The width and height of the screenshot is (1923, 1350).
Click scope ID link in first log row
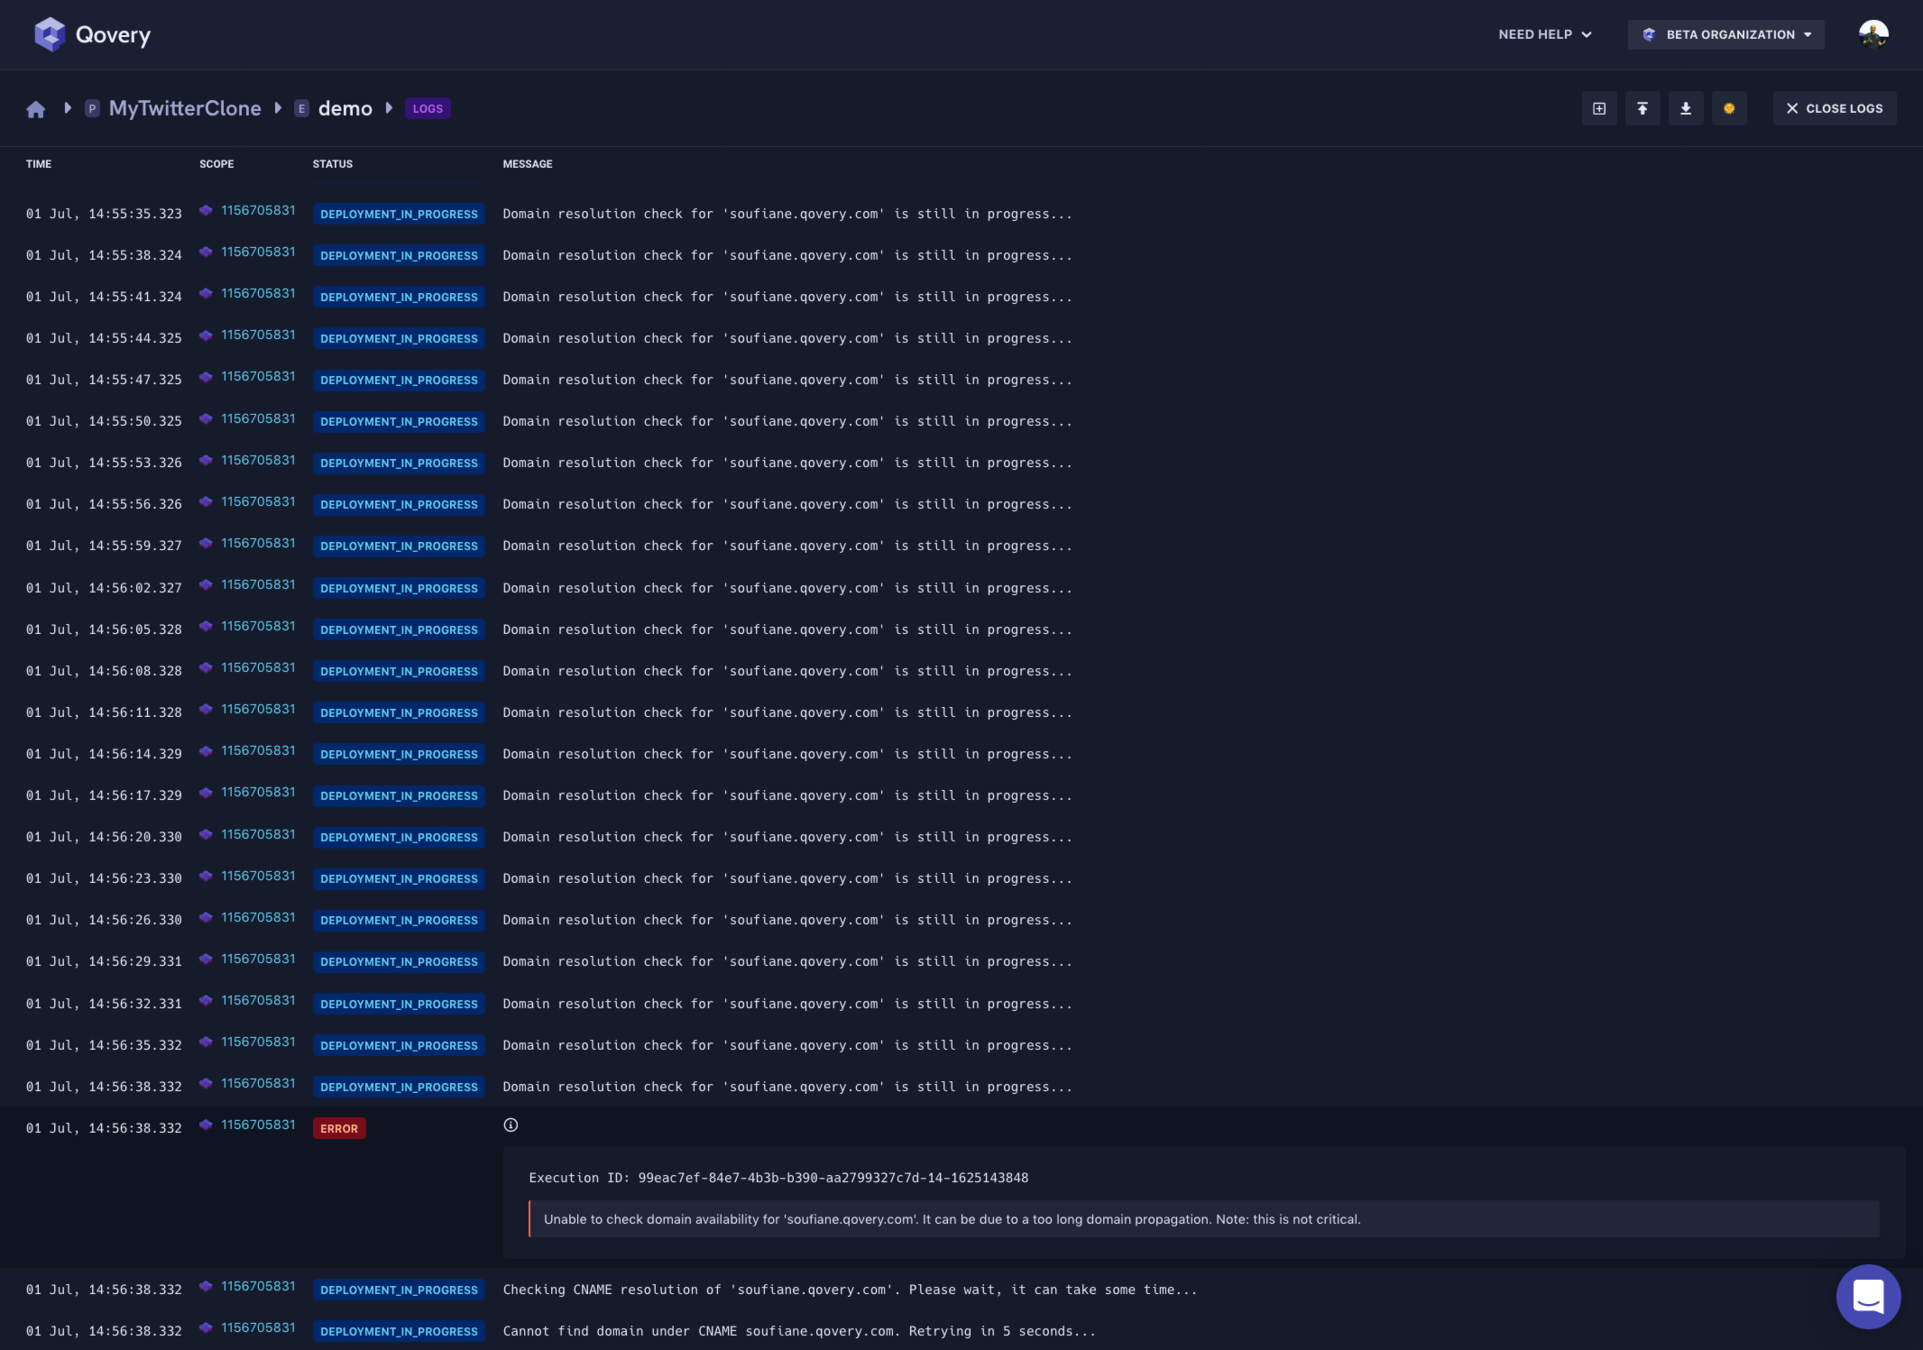pyautogui.click(x=257, y=210)
